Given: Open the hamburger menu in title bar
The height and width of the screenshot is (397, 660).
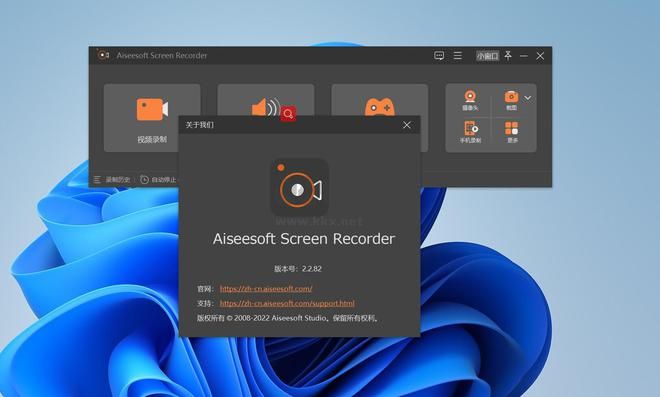Looking at the screenshot, I should pyautogui.click(x=458, y=56).
